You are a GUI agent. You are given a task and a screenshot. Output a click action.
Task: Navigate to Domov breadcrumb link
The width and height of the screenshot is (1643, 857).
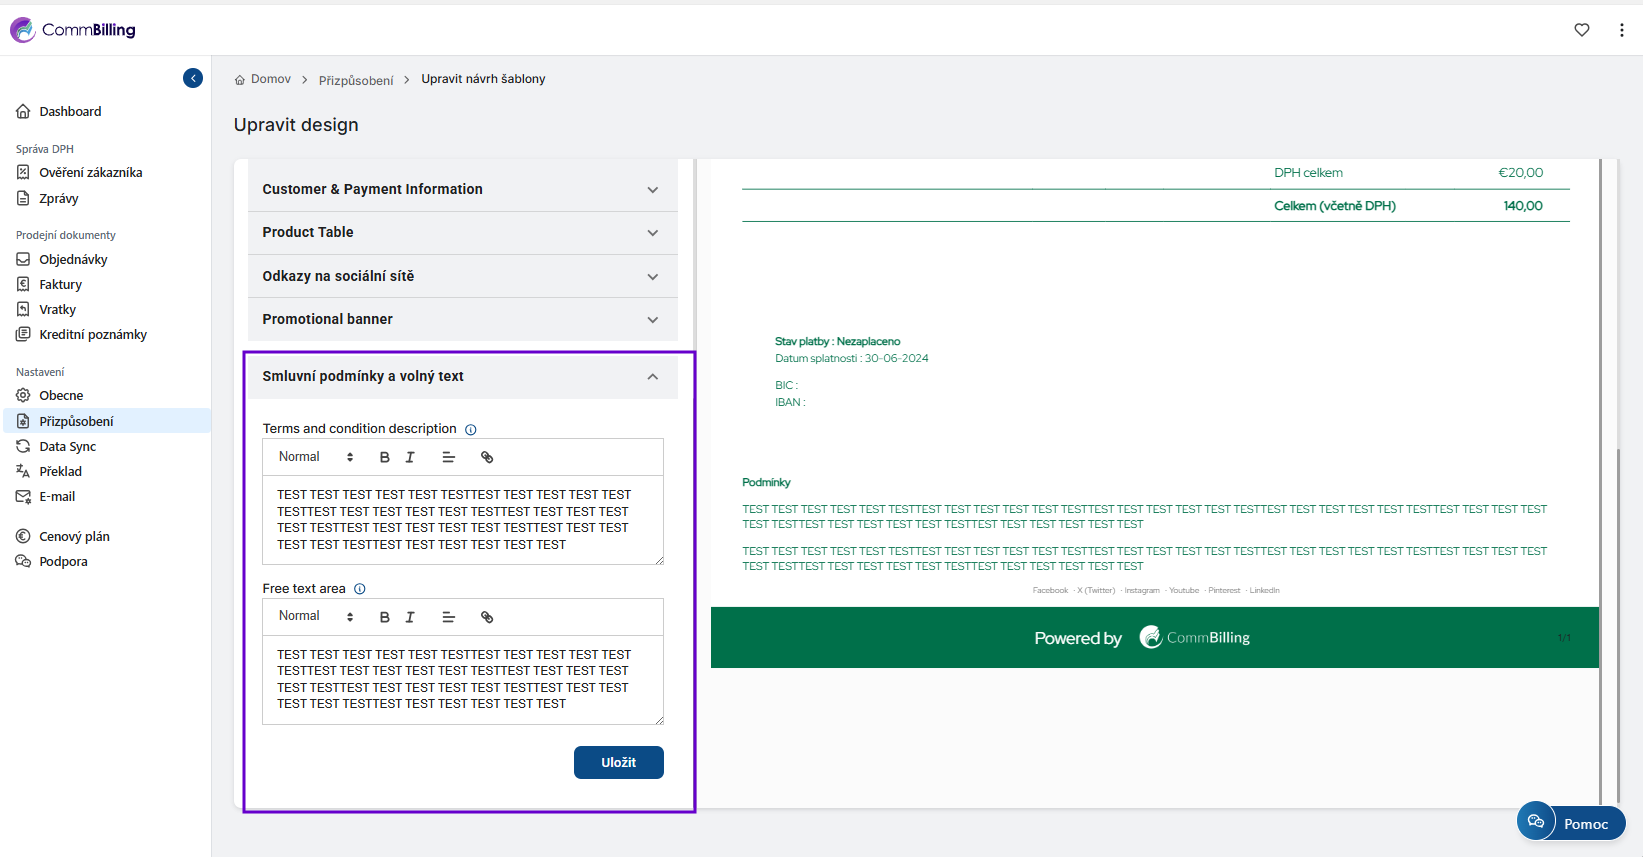[x=270, y=79]
